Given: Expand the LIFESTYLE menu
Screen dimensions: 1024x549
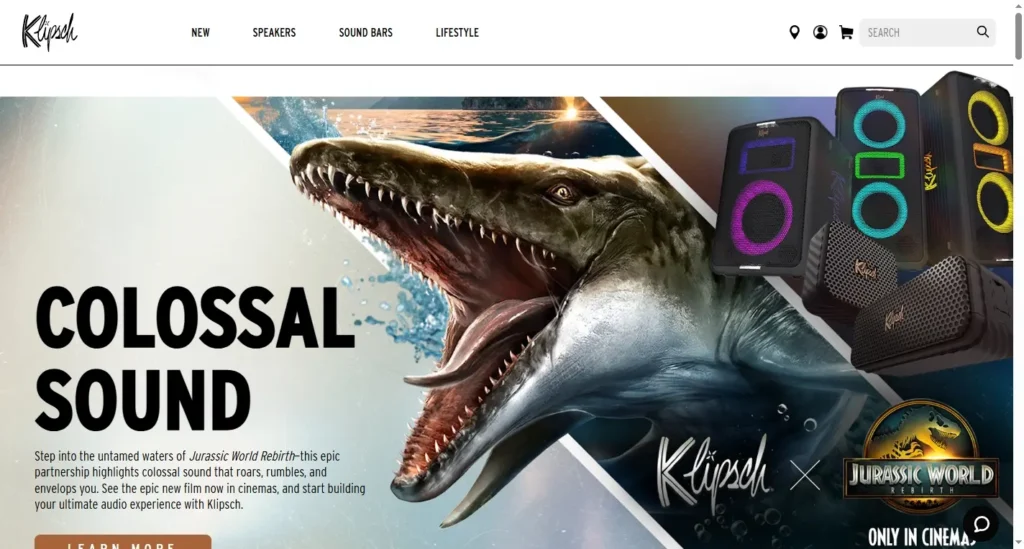Looking at the screenshot, I should 457,33.
